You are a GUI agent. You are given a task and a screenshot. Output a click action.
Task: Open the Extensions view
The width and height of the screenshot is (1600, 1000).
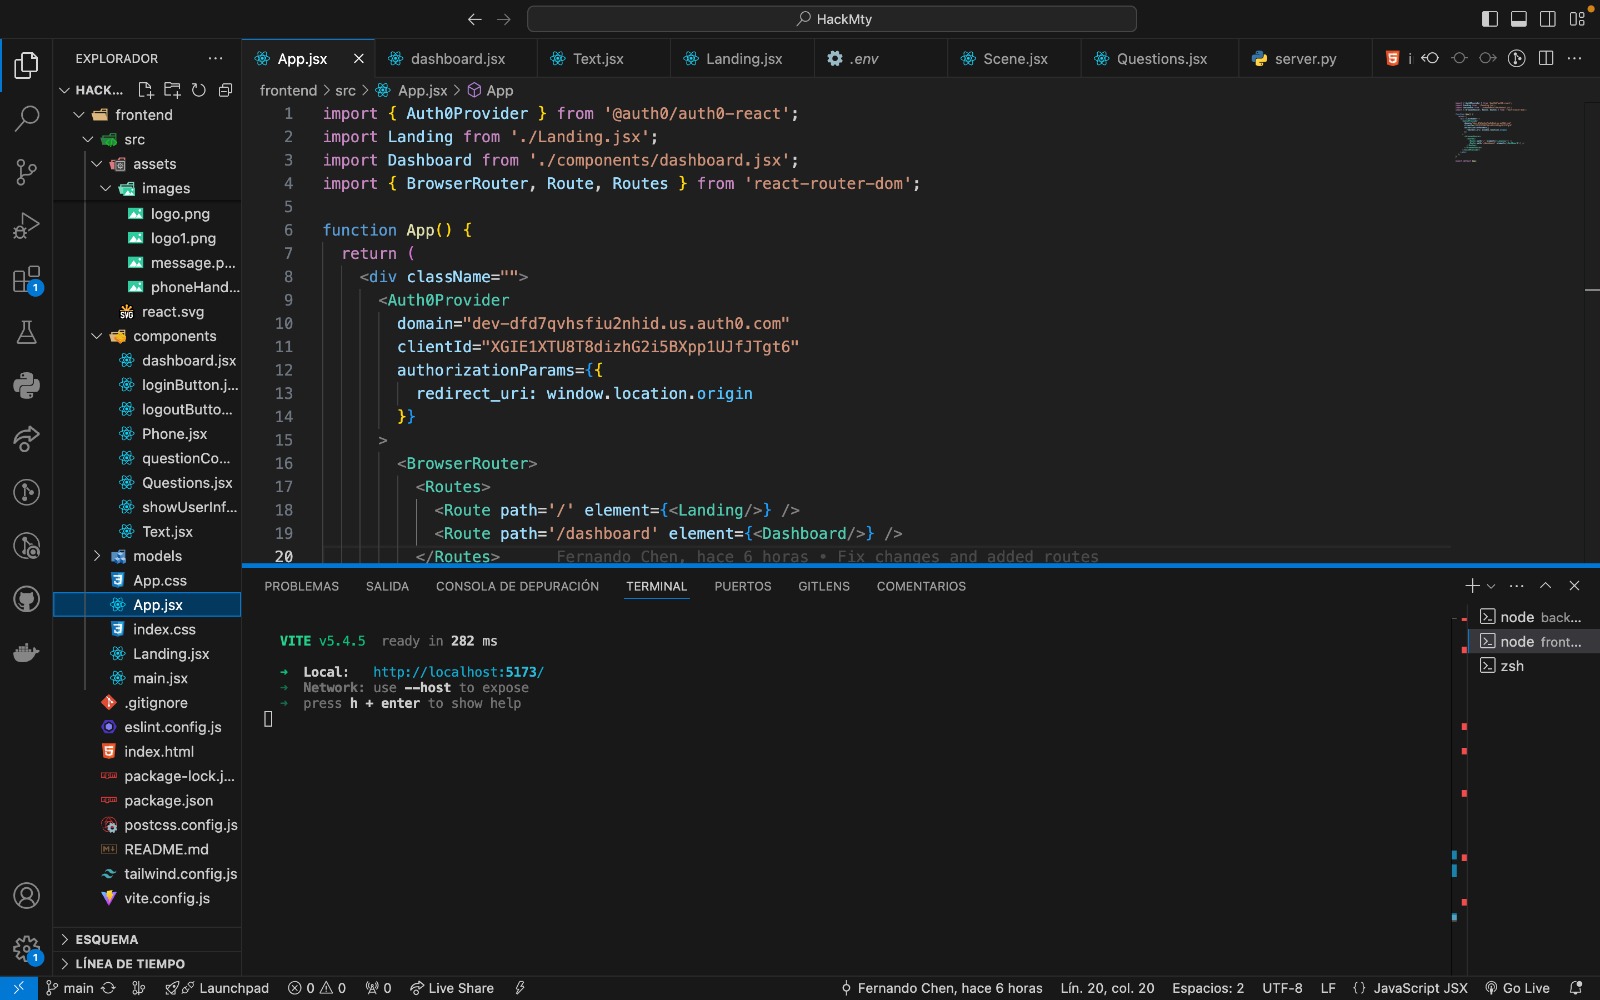[x=27, y=280]
